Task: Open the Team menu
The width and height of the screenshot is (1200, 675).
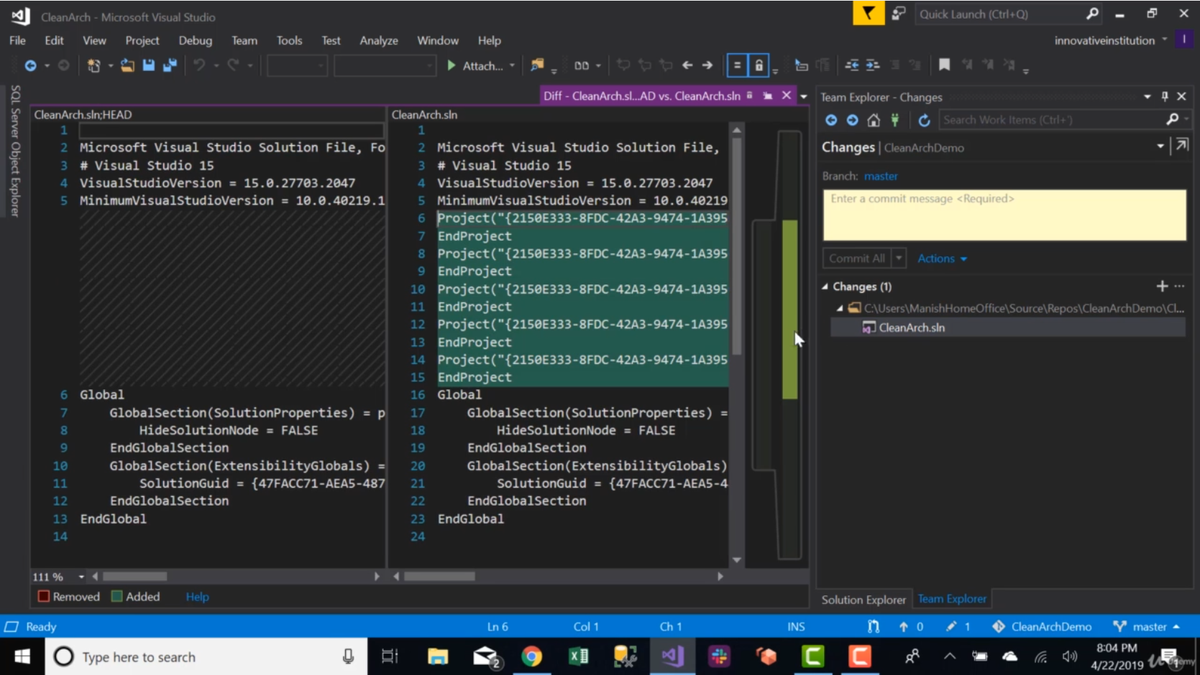Action: 244,41
